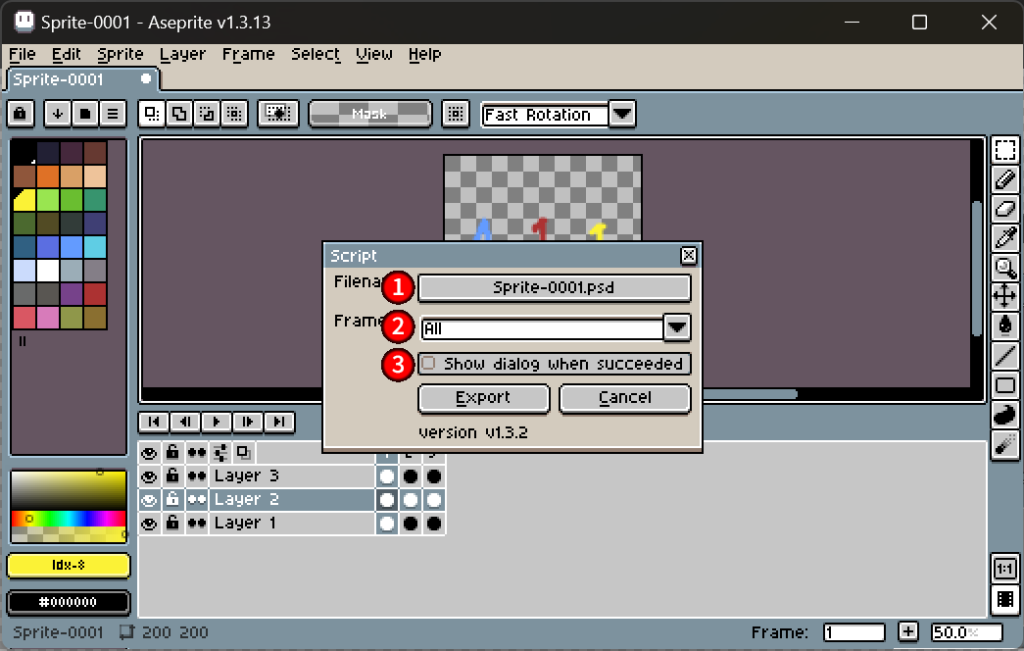Image resolution: width=1024 pixels, height=651 pixels.
Task: Click the Mask color button
Action: pyautogui.click(x=370, y=114)
